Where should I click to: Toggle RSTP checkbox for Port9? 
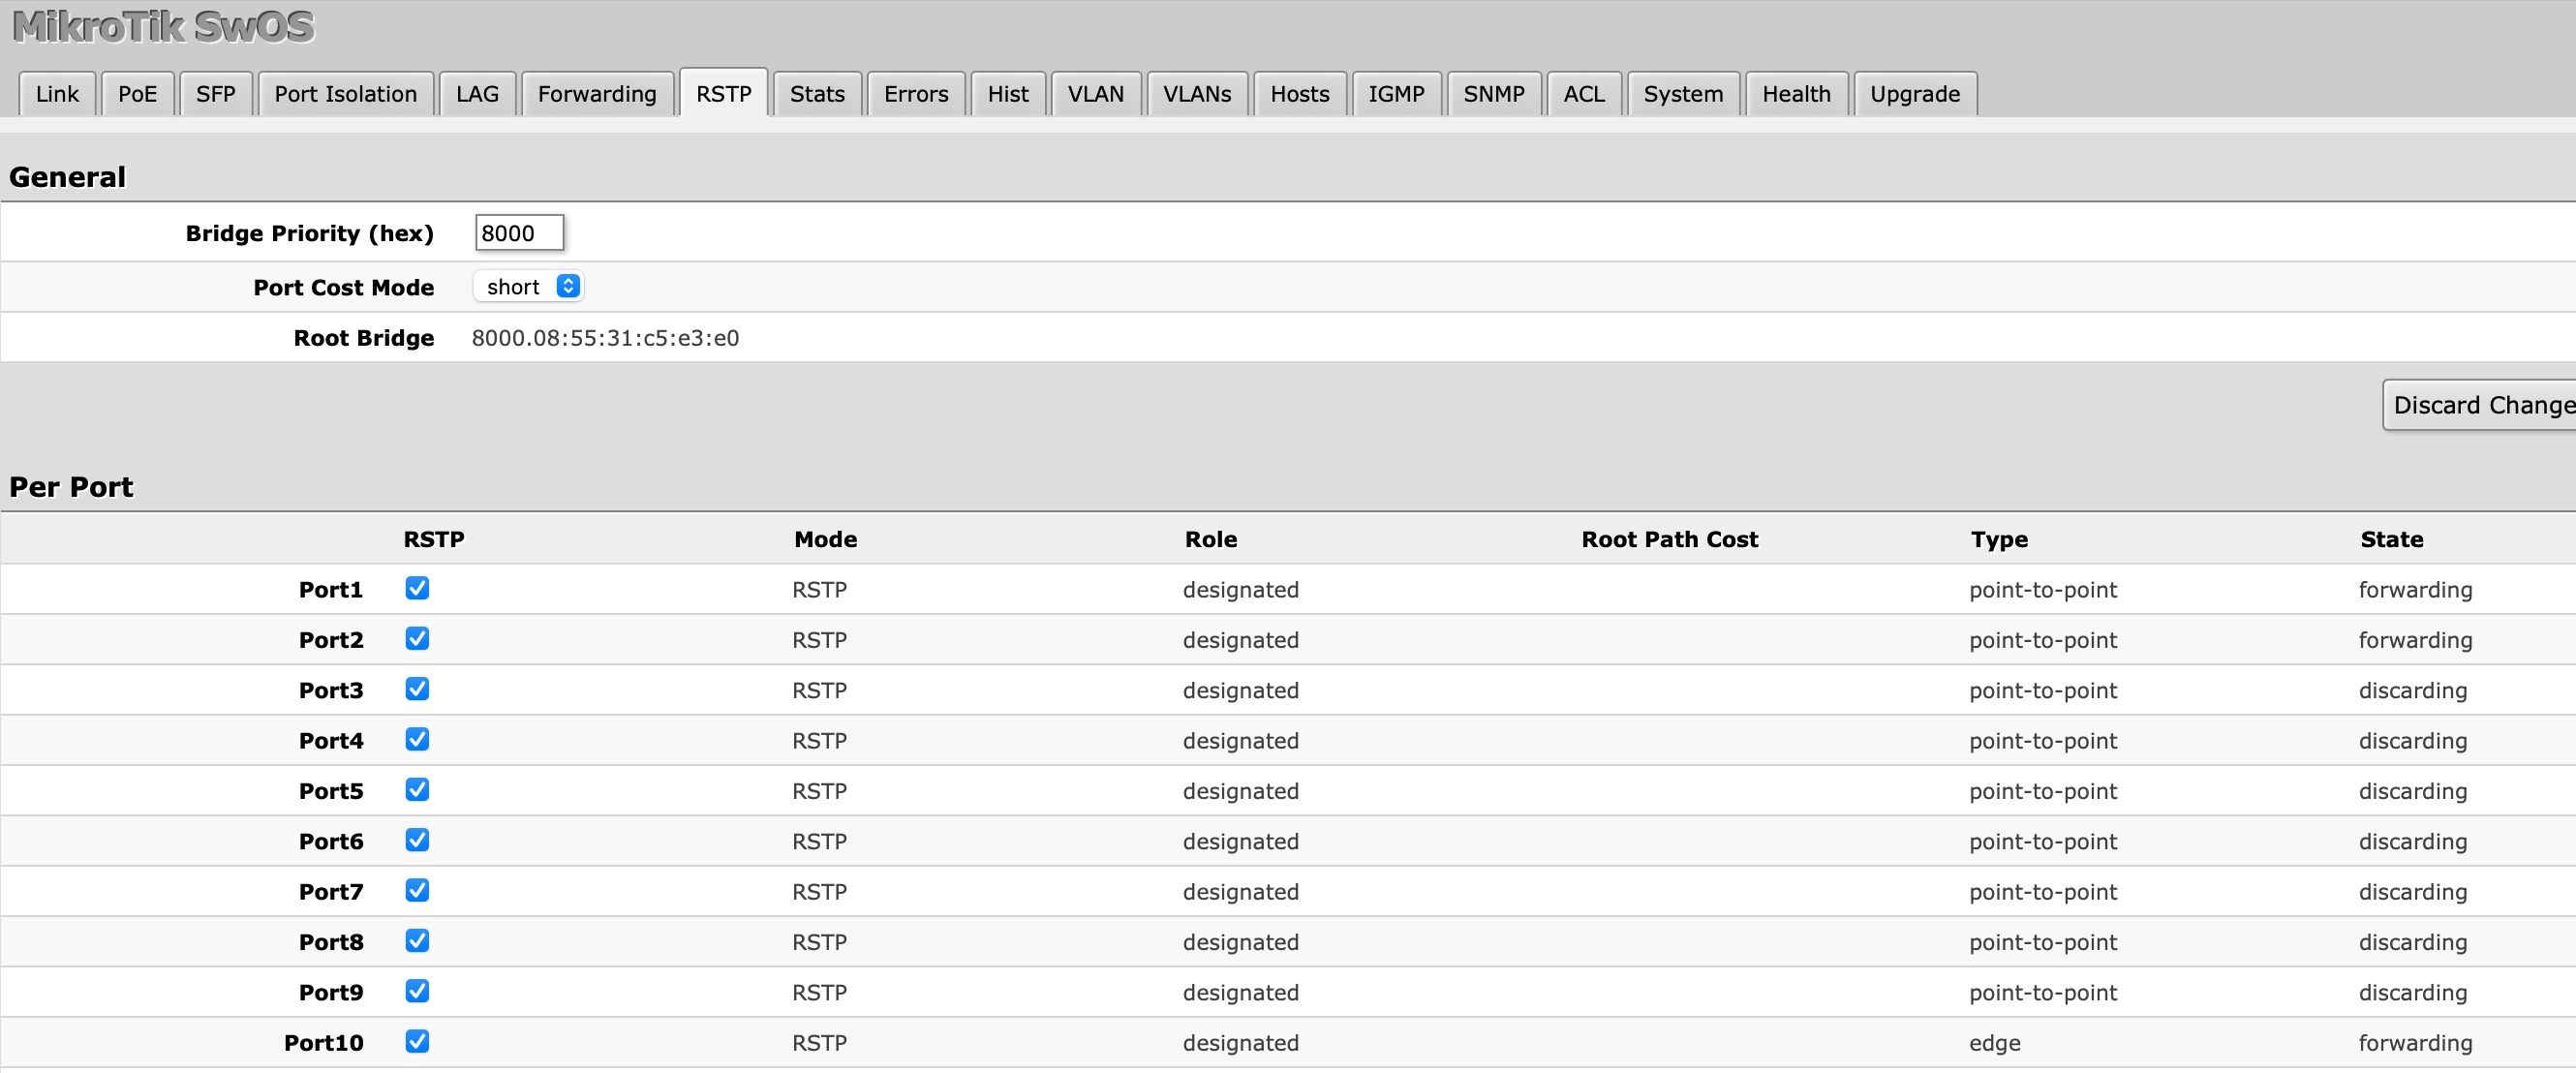(x=417, y=991)
